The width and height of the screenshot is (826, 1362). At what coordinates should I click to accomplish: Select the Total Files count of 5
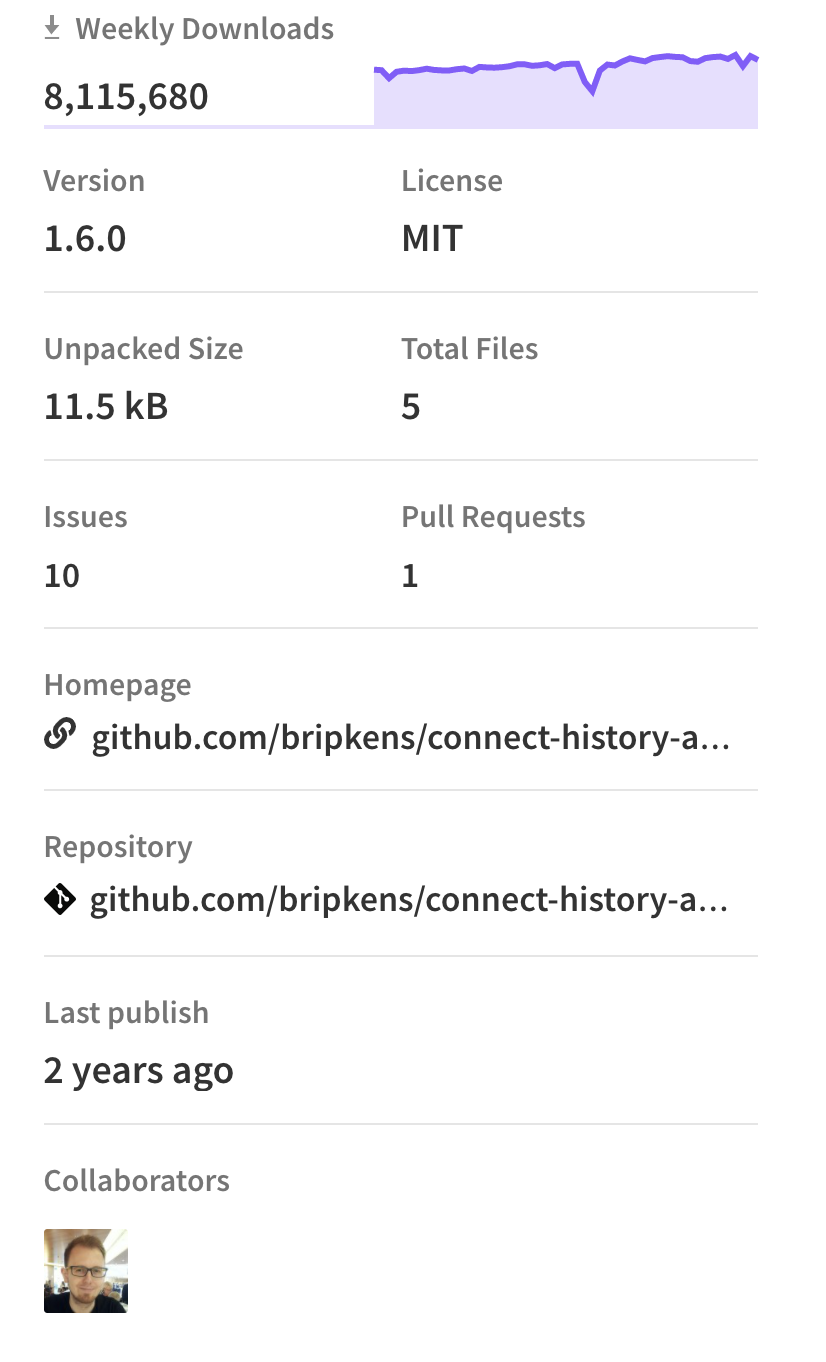(410, 406)
